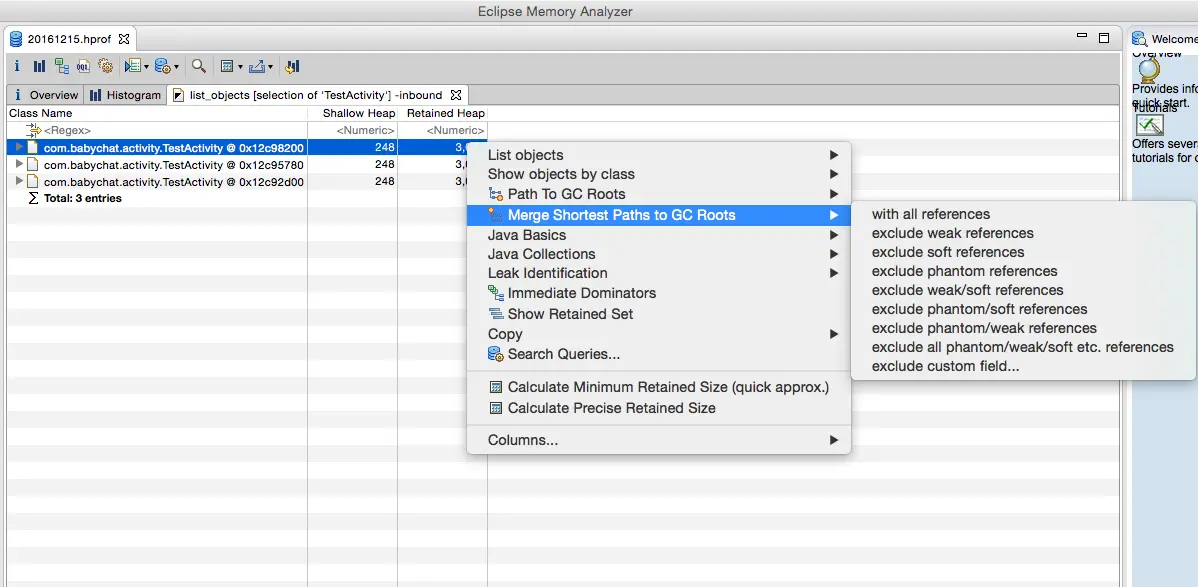The width and height of the screenshot is (1198, 587).
Task: Open the Java Basics submenu
Action: [659, 235]
